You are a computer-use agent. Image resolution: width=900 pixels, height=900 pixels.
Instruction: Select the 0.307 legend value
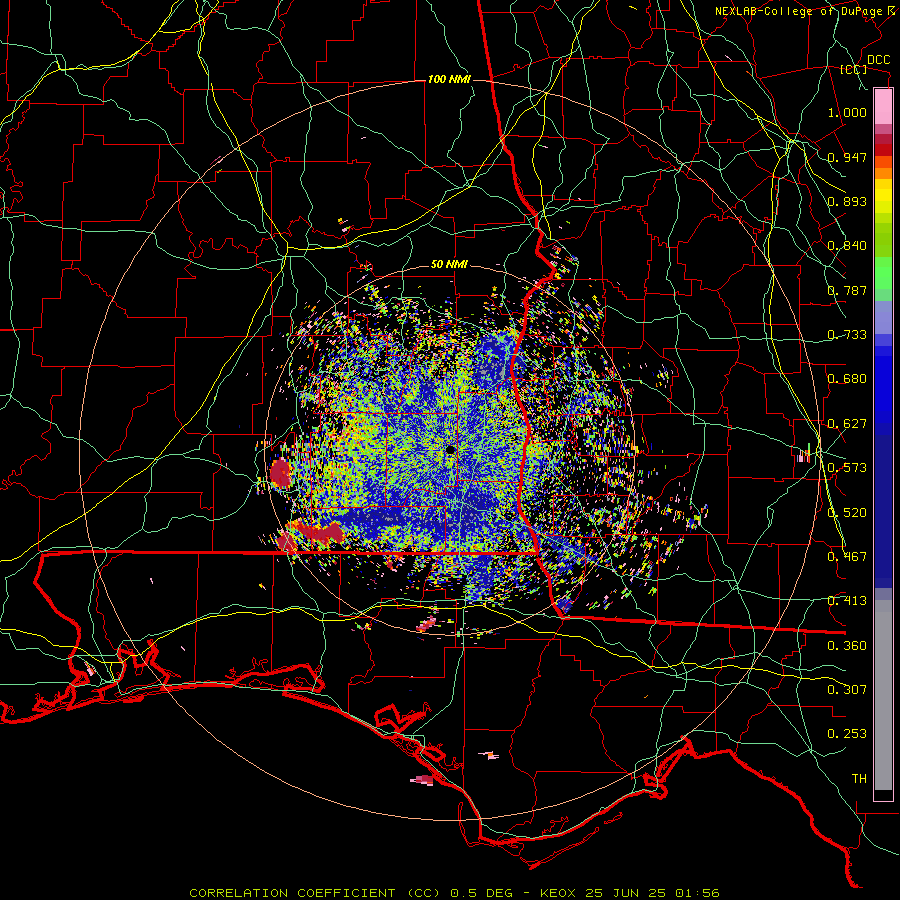pos(847,690)
